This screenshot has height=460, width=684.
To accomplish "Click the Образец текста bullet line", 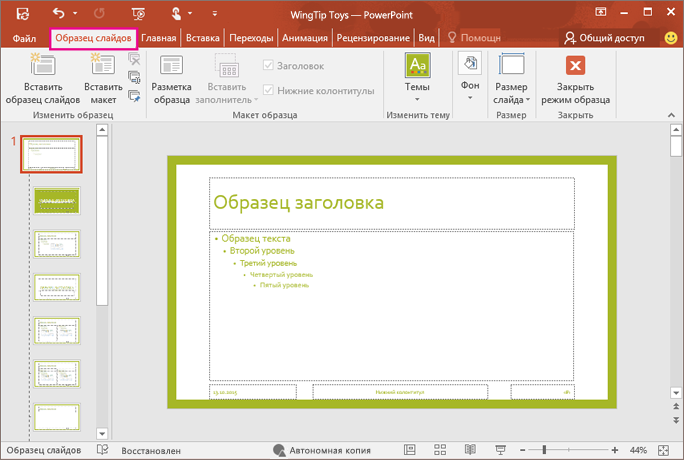I will click(x=256, y=239).
